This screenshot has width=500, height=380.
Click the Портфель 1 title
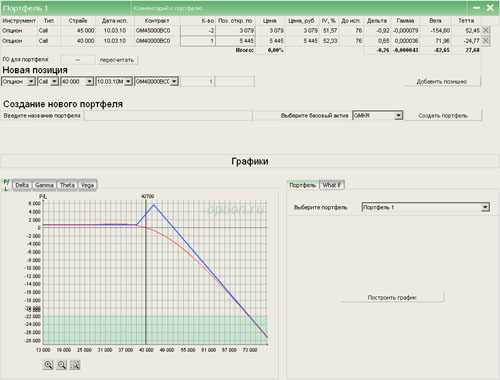(x=25, y=8)
